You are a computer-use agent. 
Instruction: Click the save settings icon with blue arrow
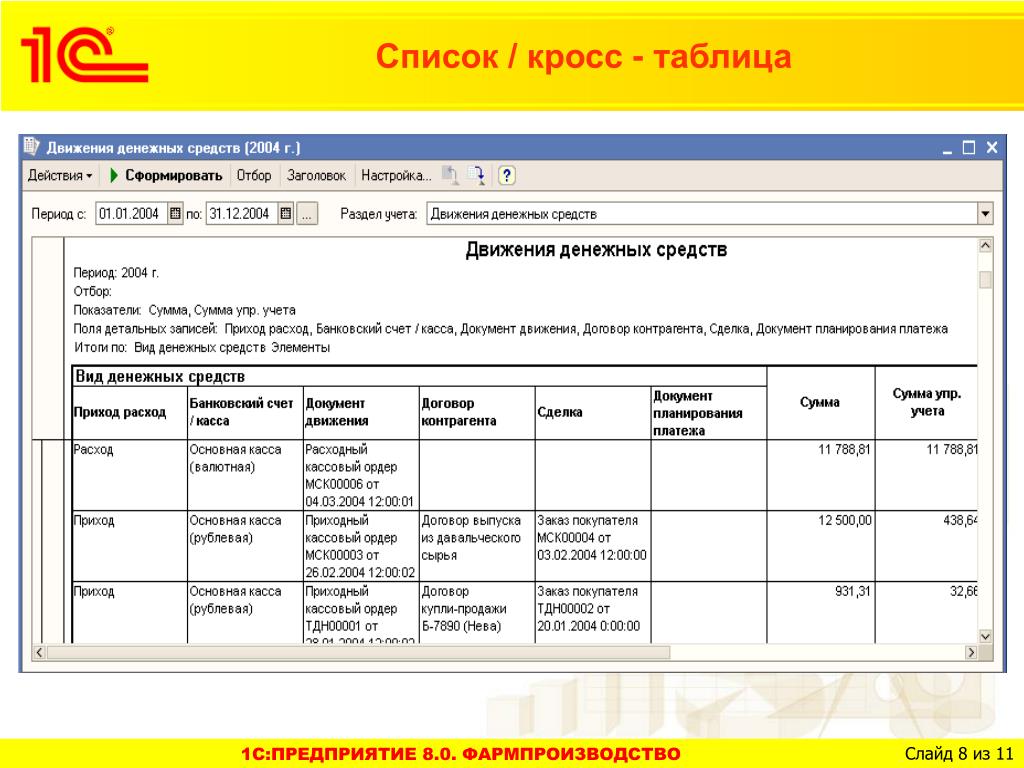click(477, 175)
